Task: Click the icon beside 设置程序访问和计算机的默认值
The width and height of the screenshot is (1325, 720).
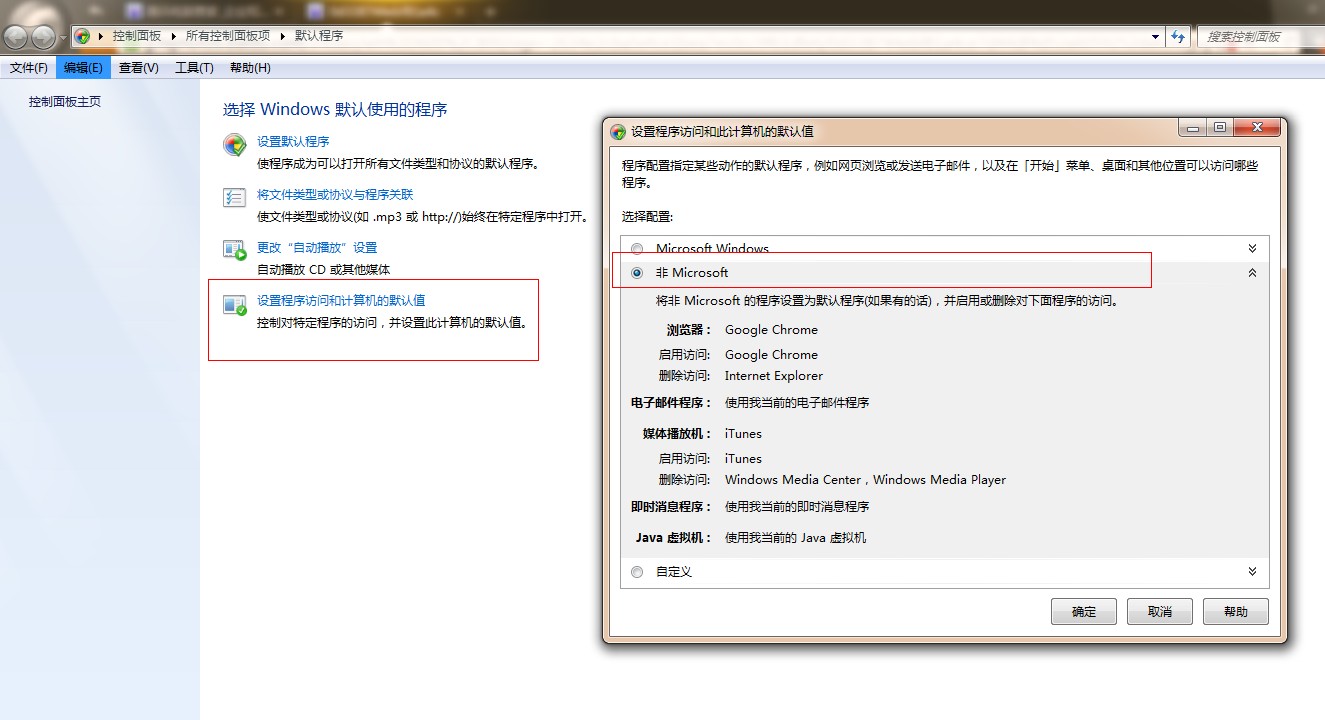Action: click(x=234, y=305)
